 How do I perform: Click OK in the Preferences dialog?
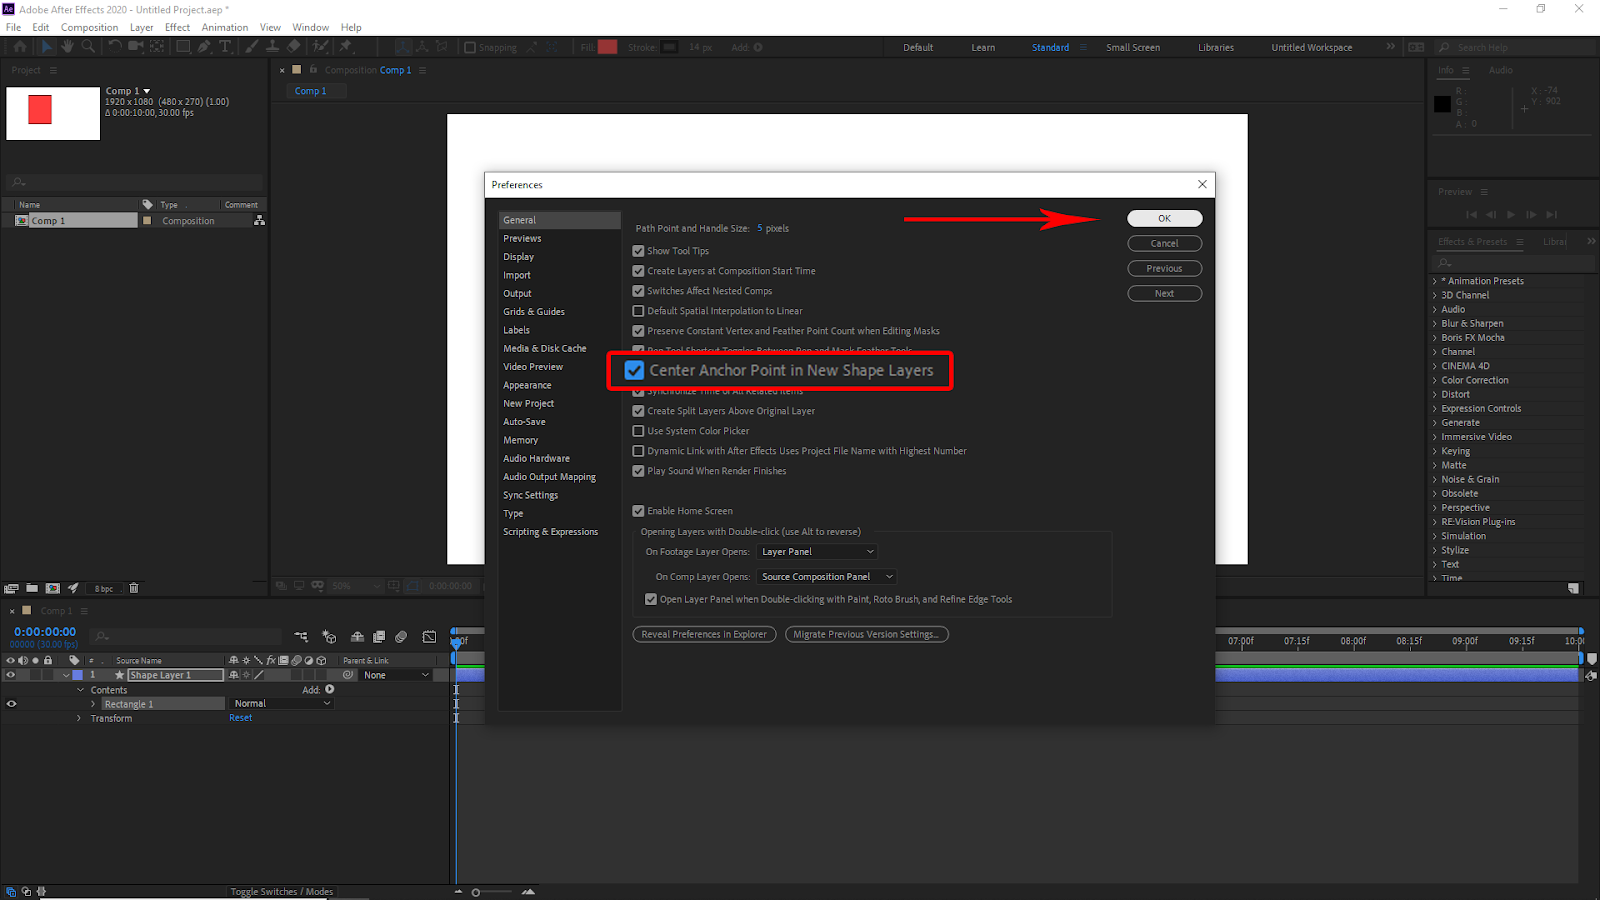point(1164,218)
